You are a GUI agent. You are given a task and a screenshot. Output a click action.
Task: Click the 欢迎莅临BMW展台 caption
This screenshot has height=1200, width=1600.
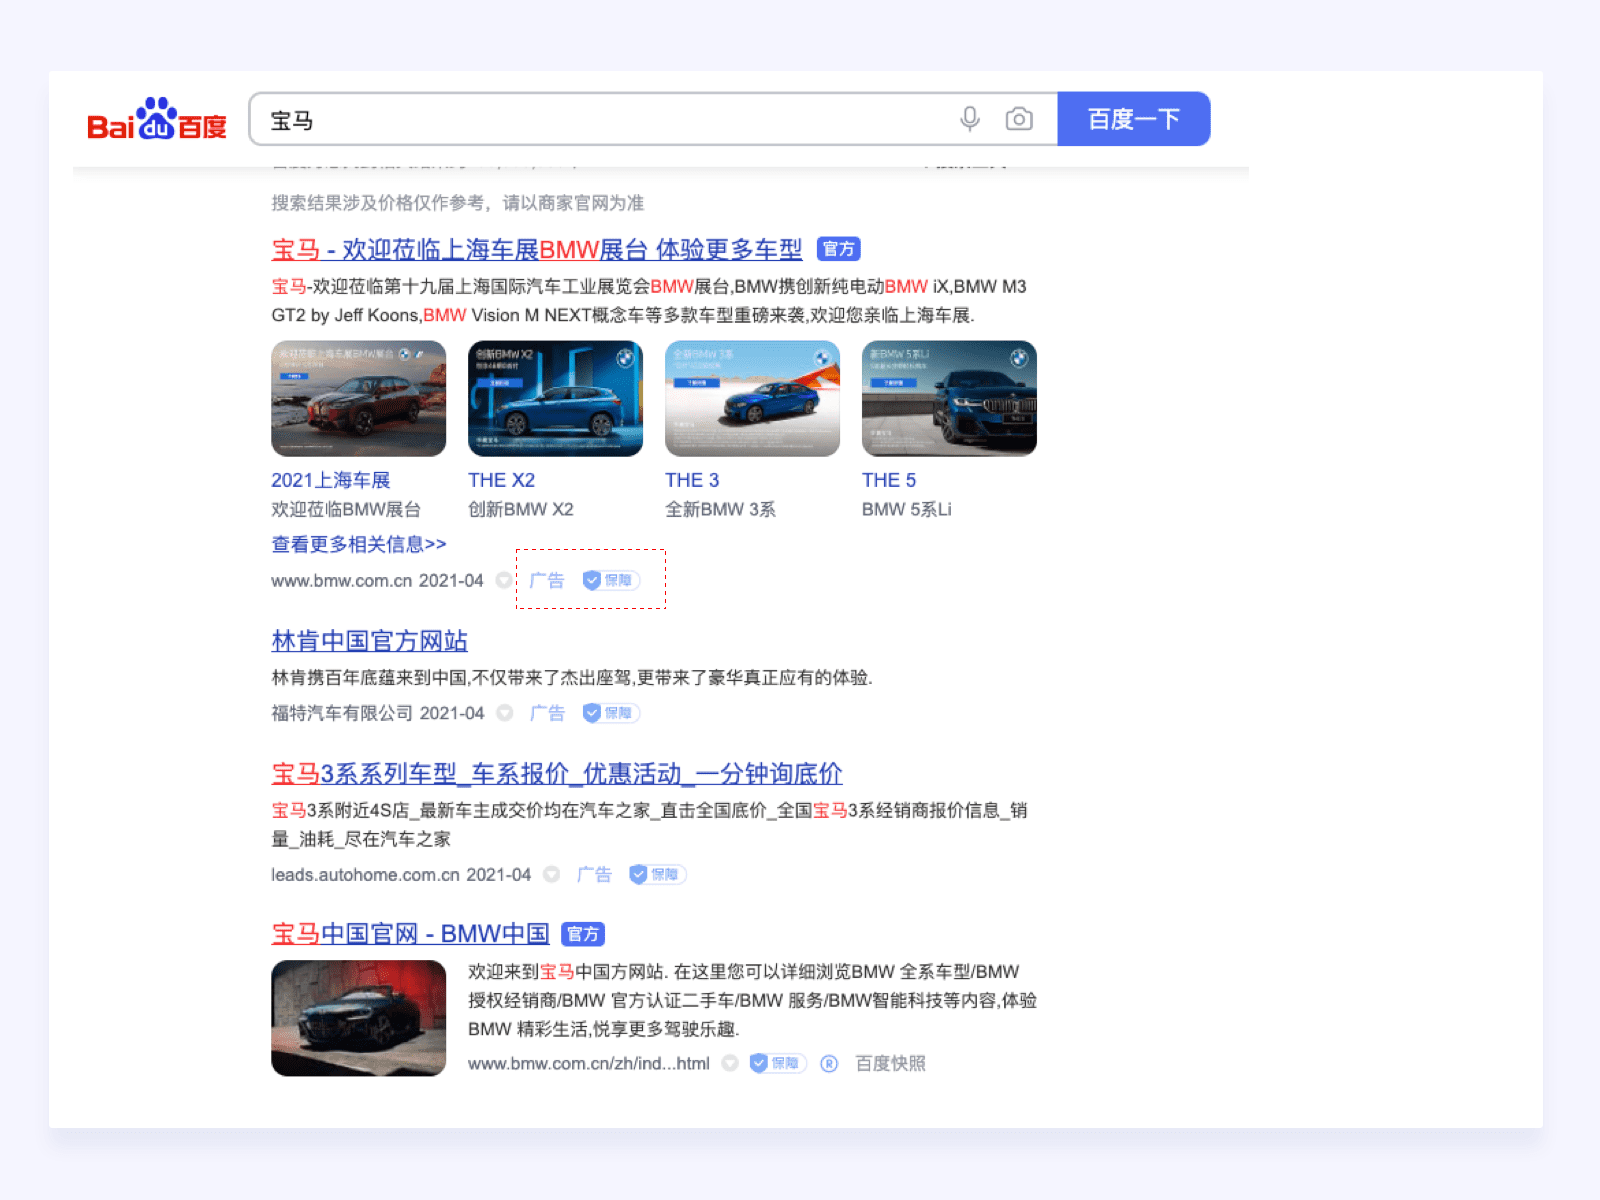point(346,509)
